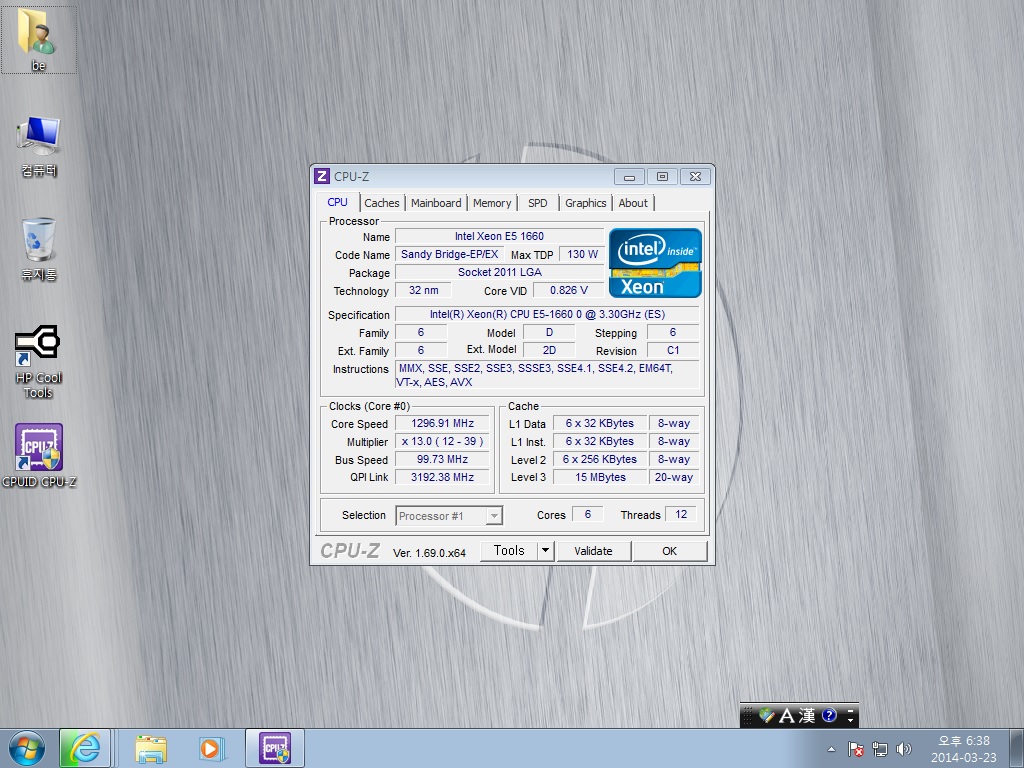The image size is (1024, 768).
Task: Expand the Tools dropdown arrow
Action: click(546, 551)
